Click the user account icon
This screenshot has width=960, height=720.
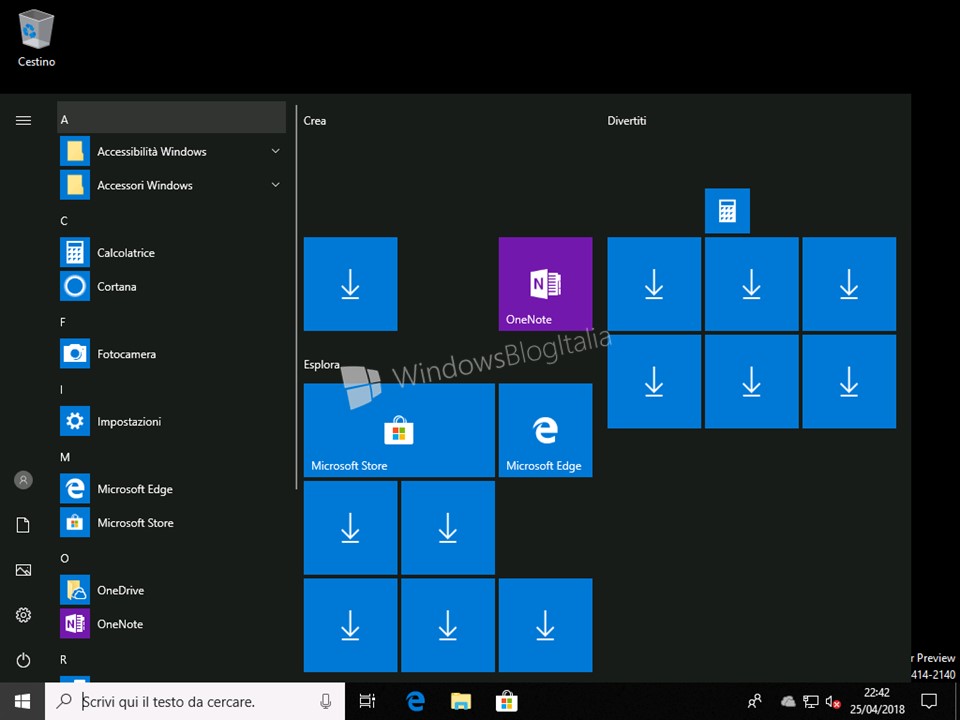click(23, 480)
